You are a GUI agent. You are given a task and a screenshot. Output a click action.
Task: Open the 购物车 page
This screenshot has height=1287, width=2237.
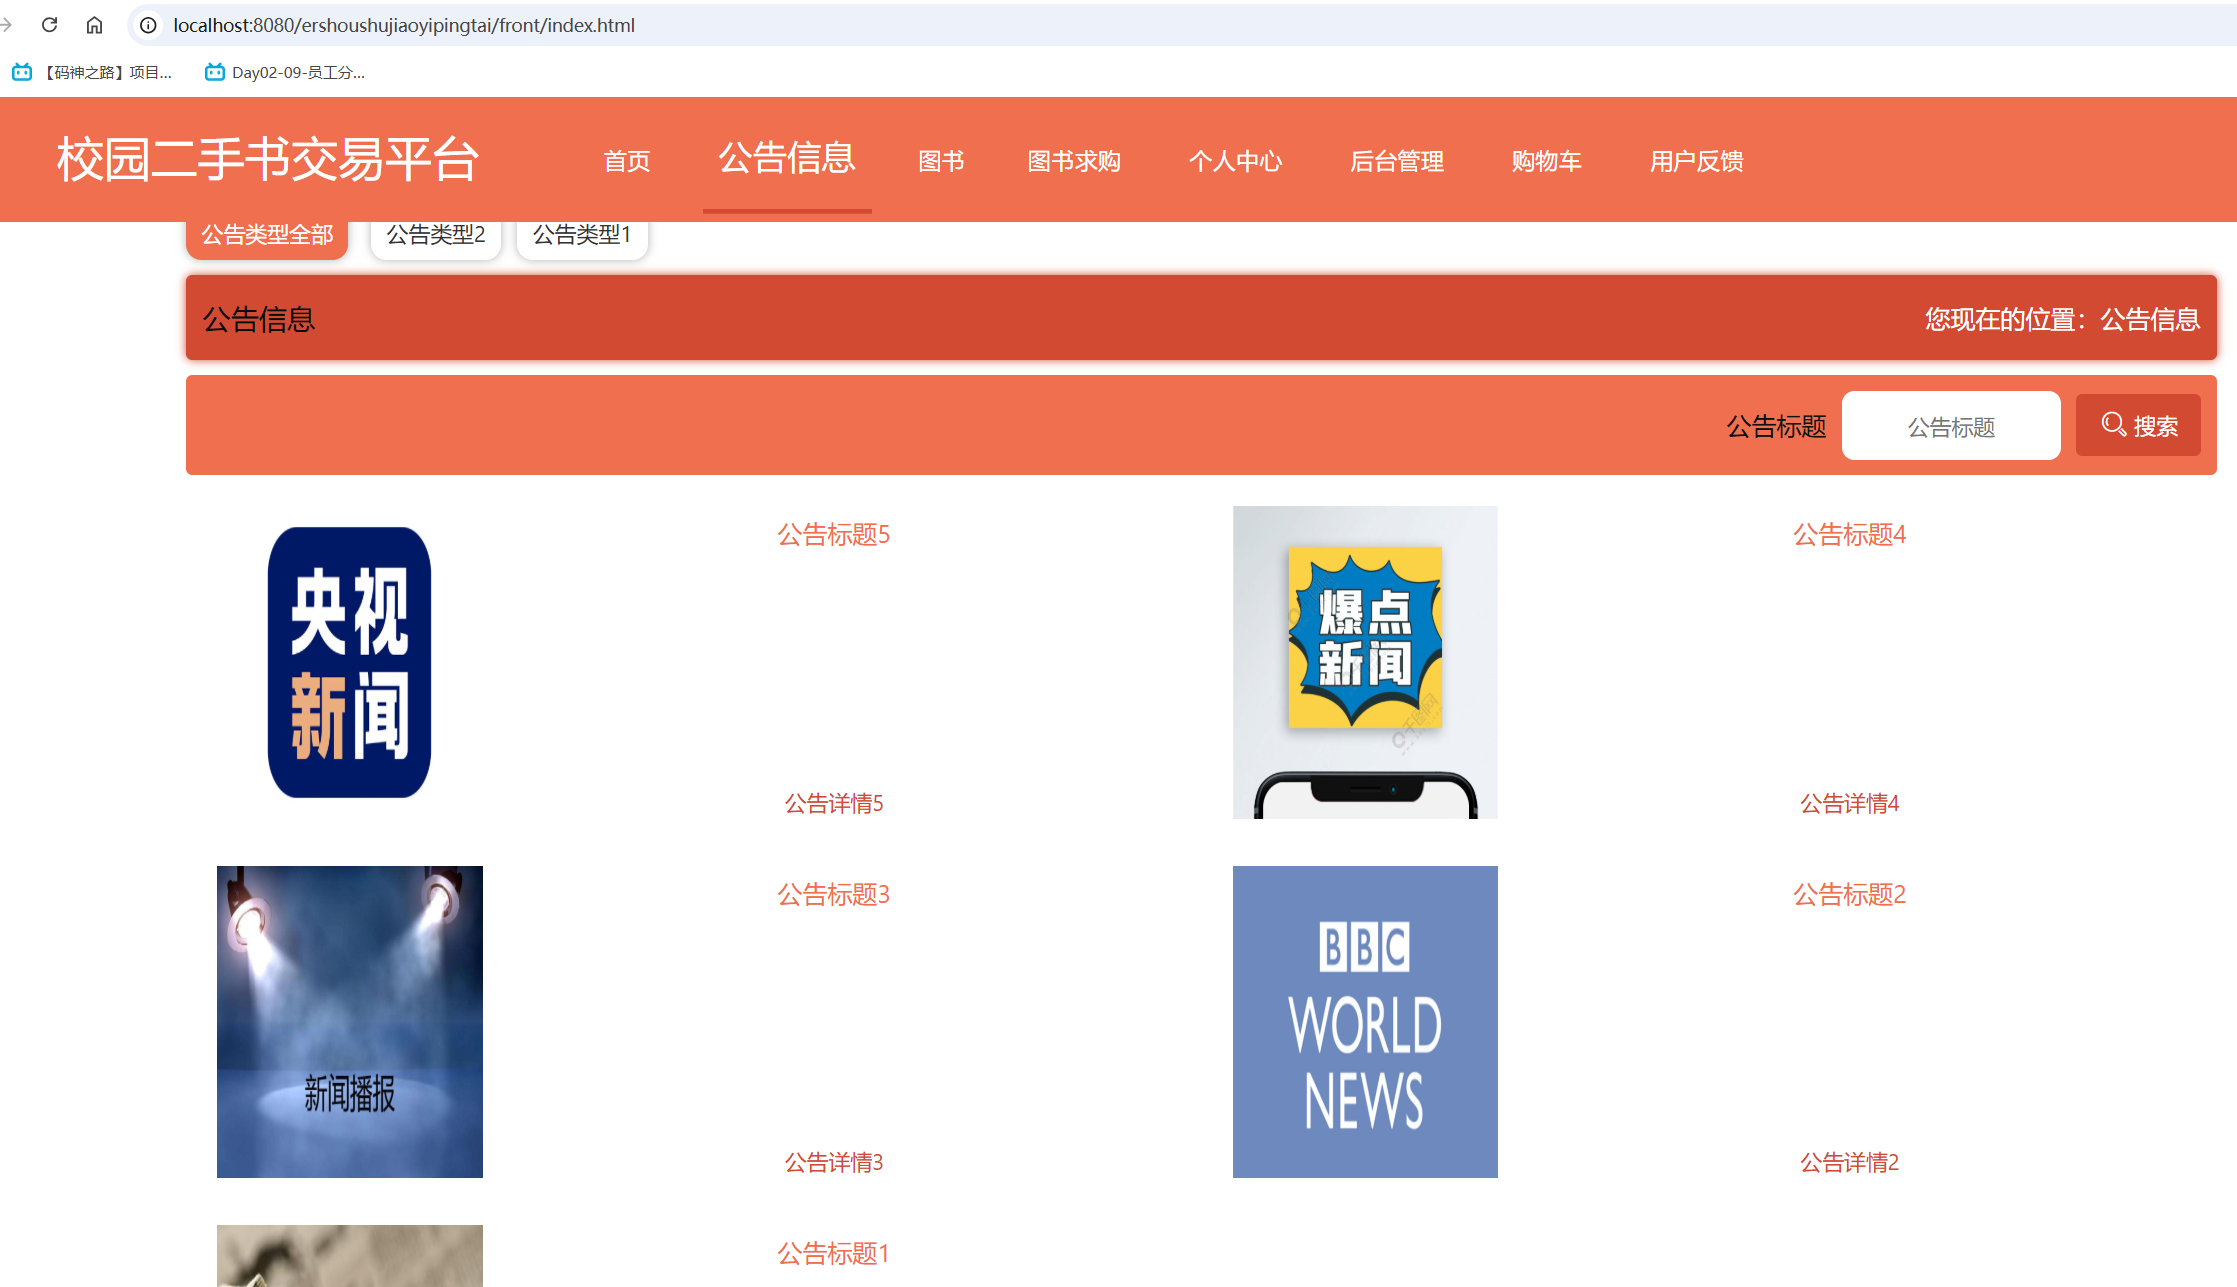click(x=1547, y=161)
